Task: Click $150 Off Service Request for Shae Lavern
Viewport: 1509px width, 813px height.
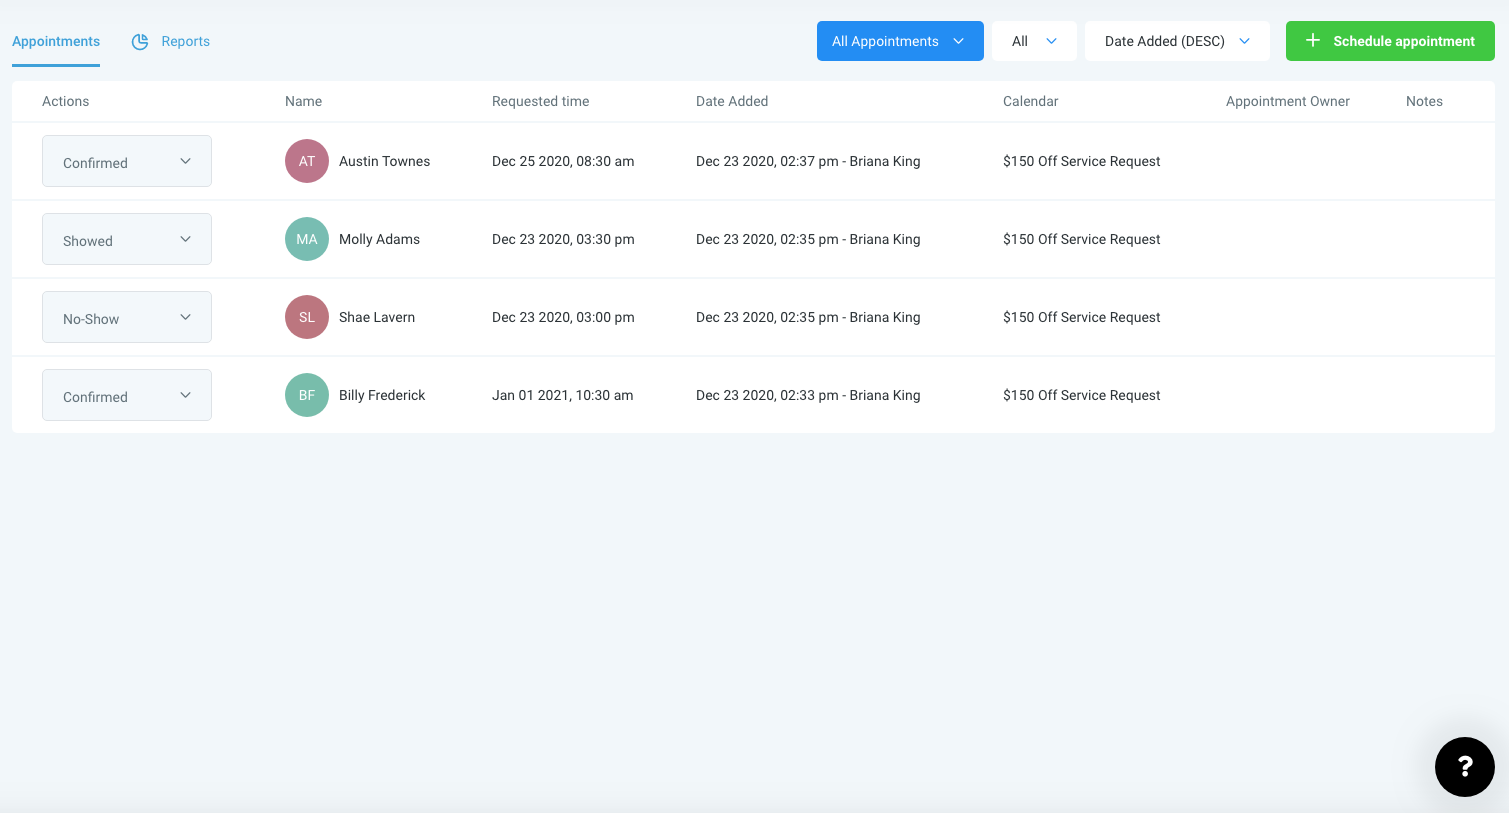Action: pos(1081,317)
